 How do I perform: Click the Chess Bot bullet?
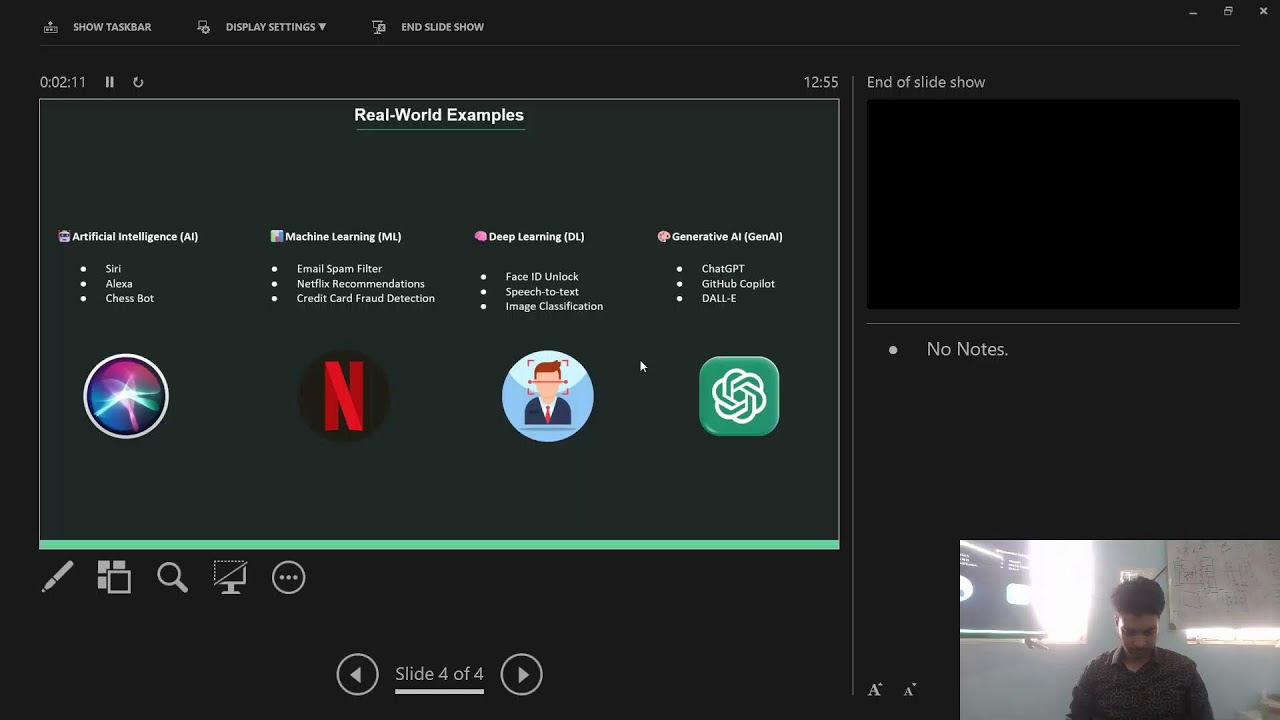[129, 299]
